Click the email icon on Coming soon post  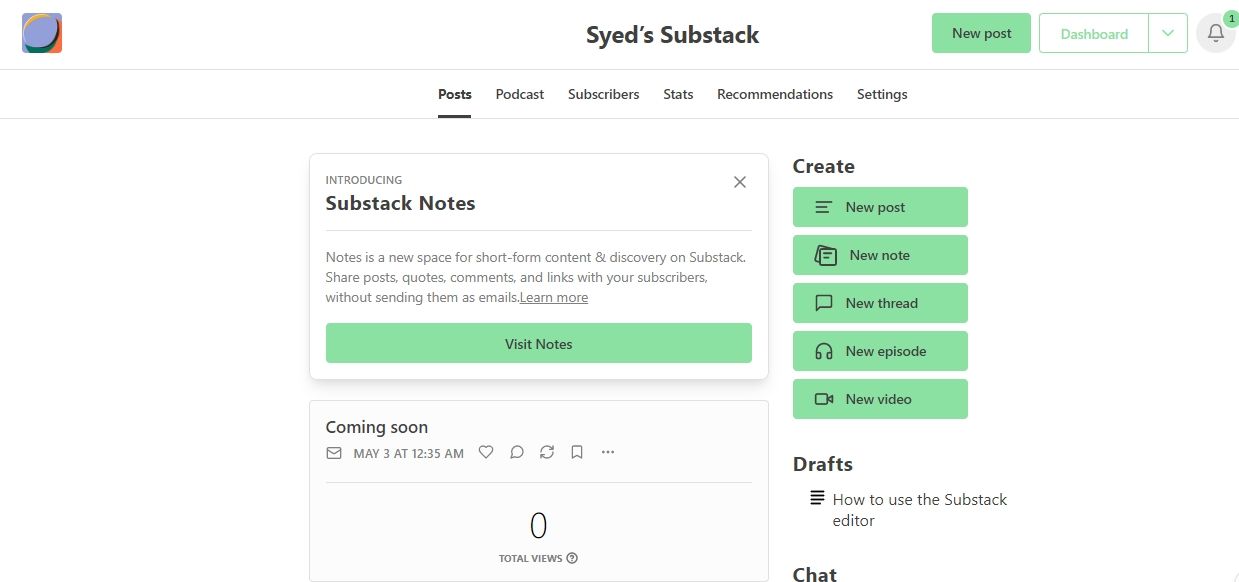(334, 452)
